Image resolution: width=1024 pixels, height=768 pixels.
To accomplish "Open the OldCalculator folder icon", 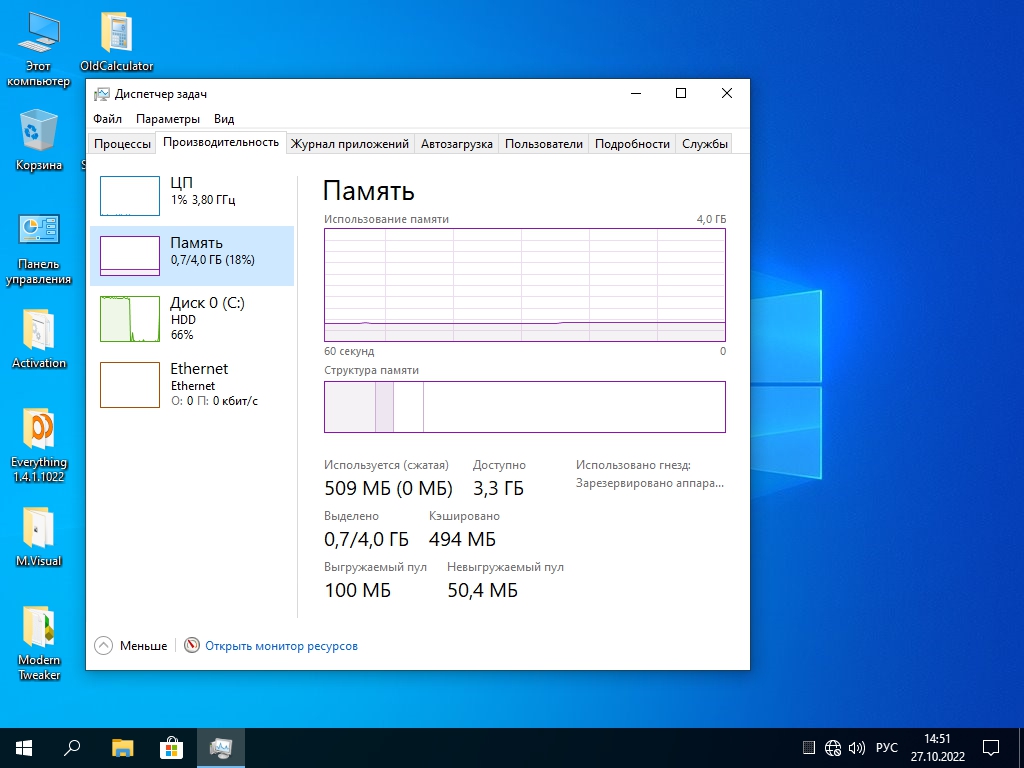I will pos(117,42).
